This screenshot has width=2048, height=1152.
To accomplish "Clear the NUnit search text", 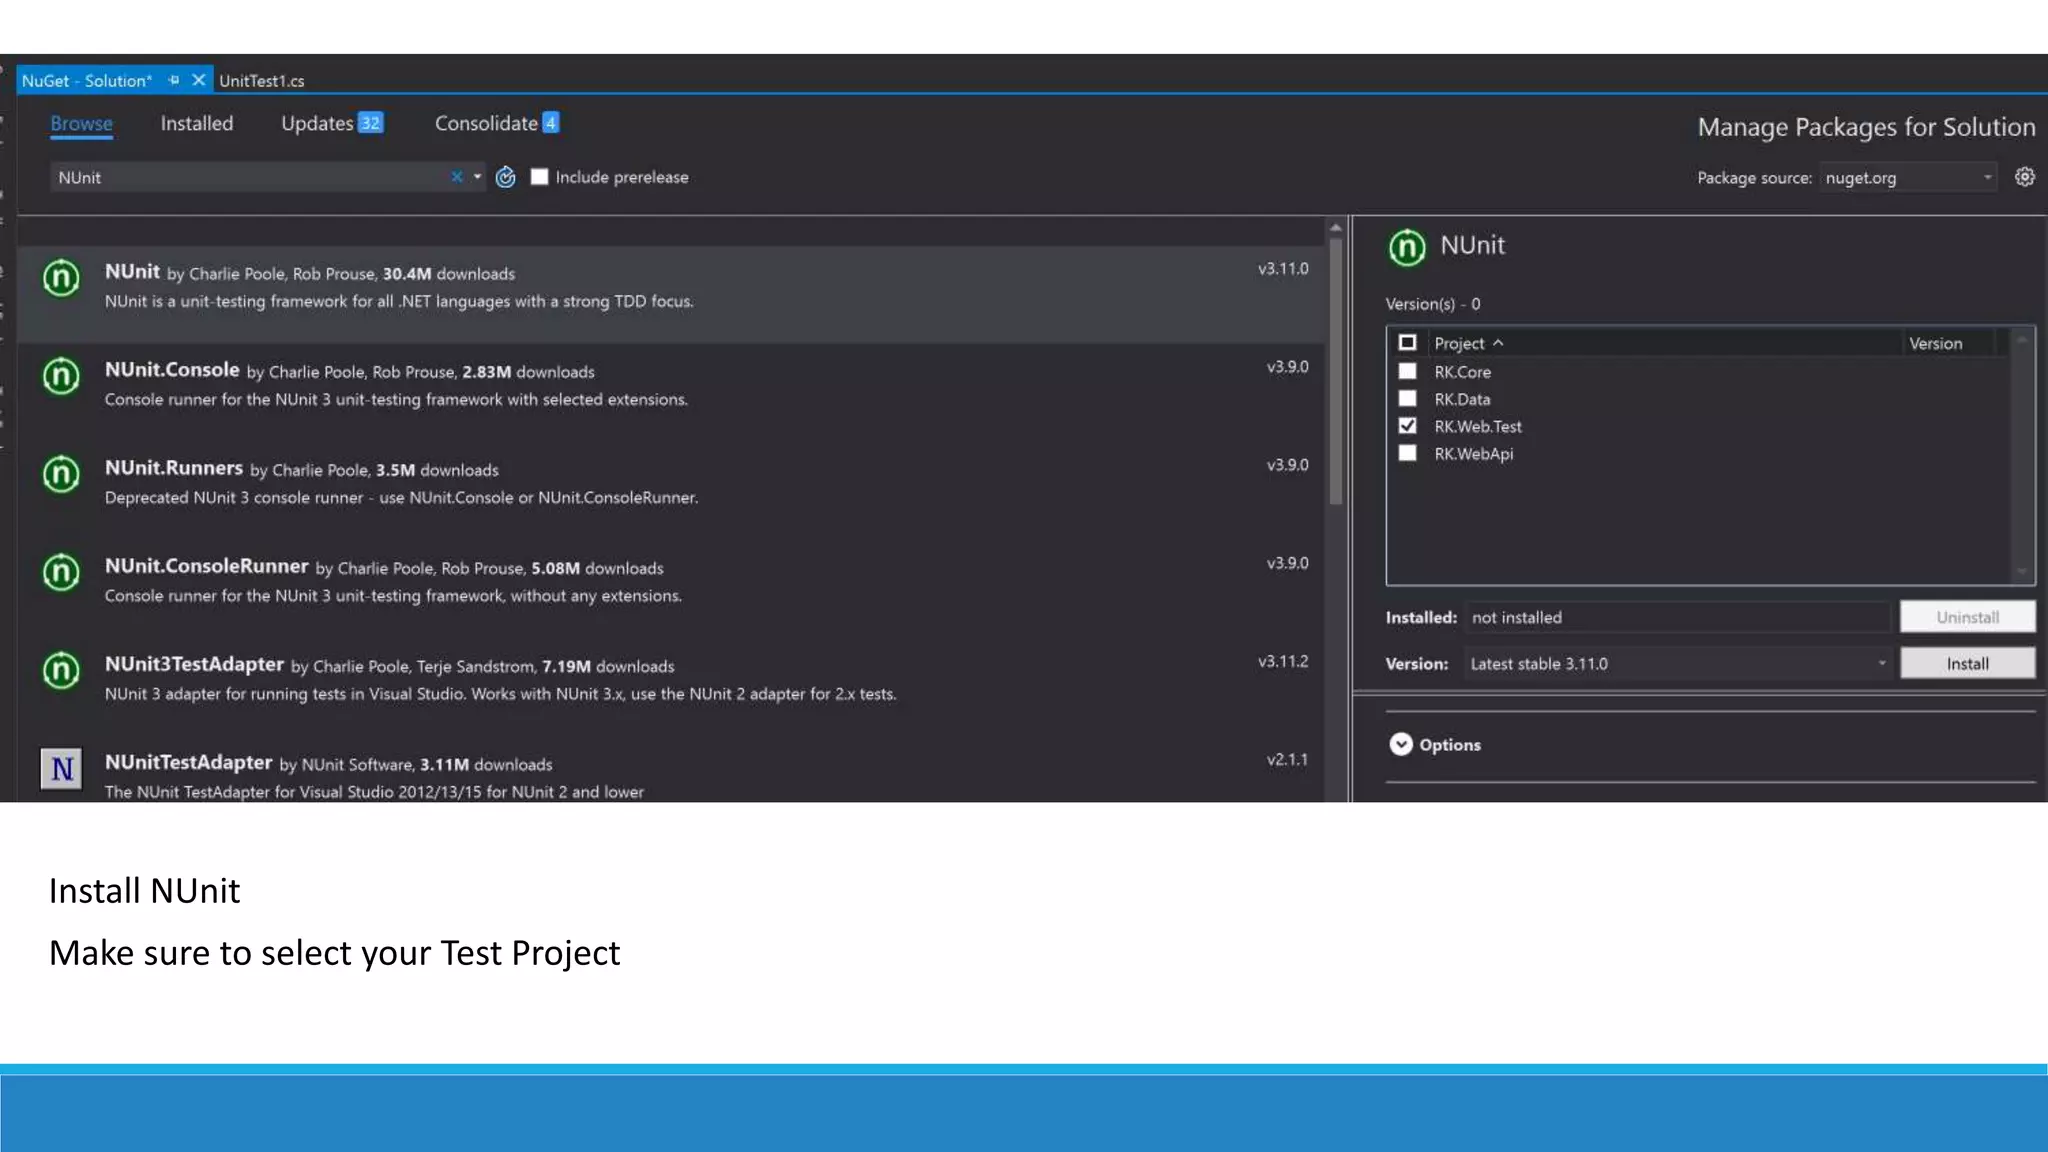I will tap(457, 177).
